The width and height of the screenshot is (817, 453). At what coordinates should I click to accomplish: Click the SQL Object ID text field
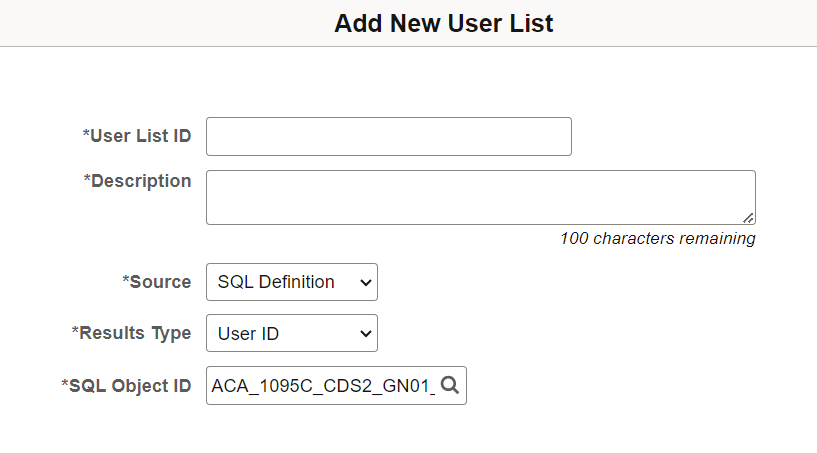[x=322, y=386]
